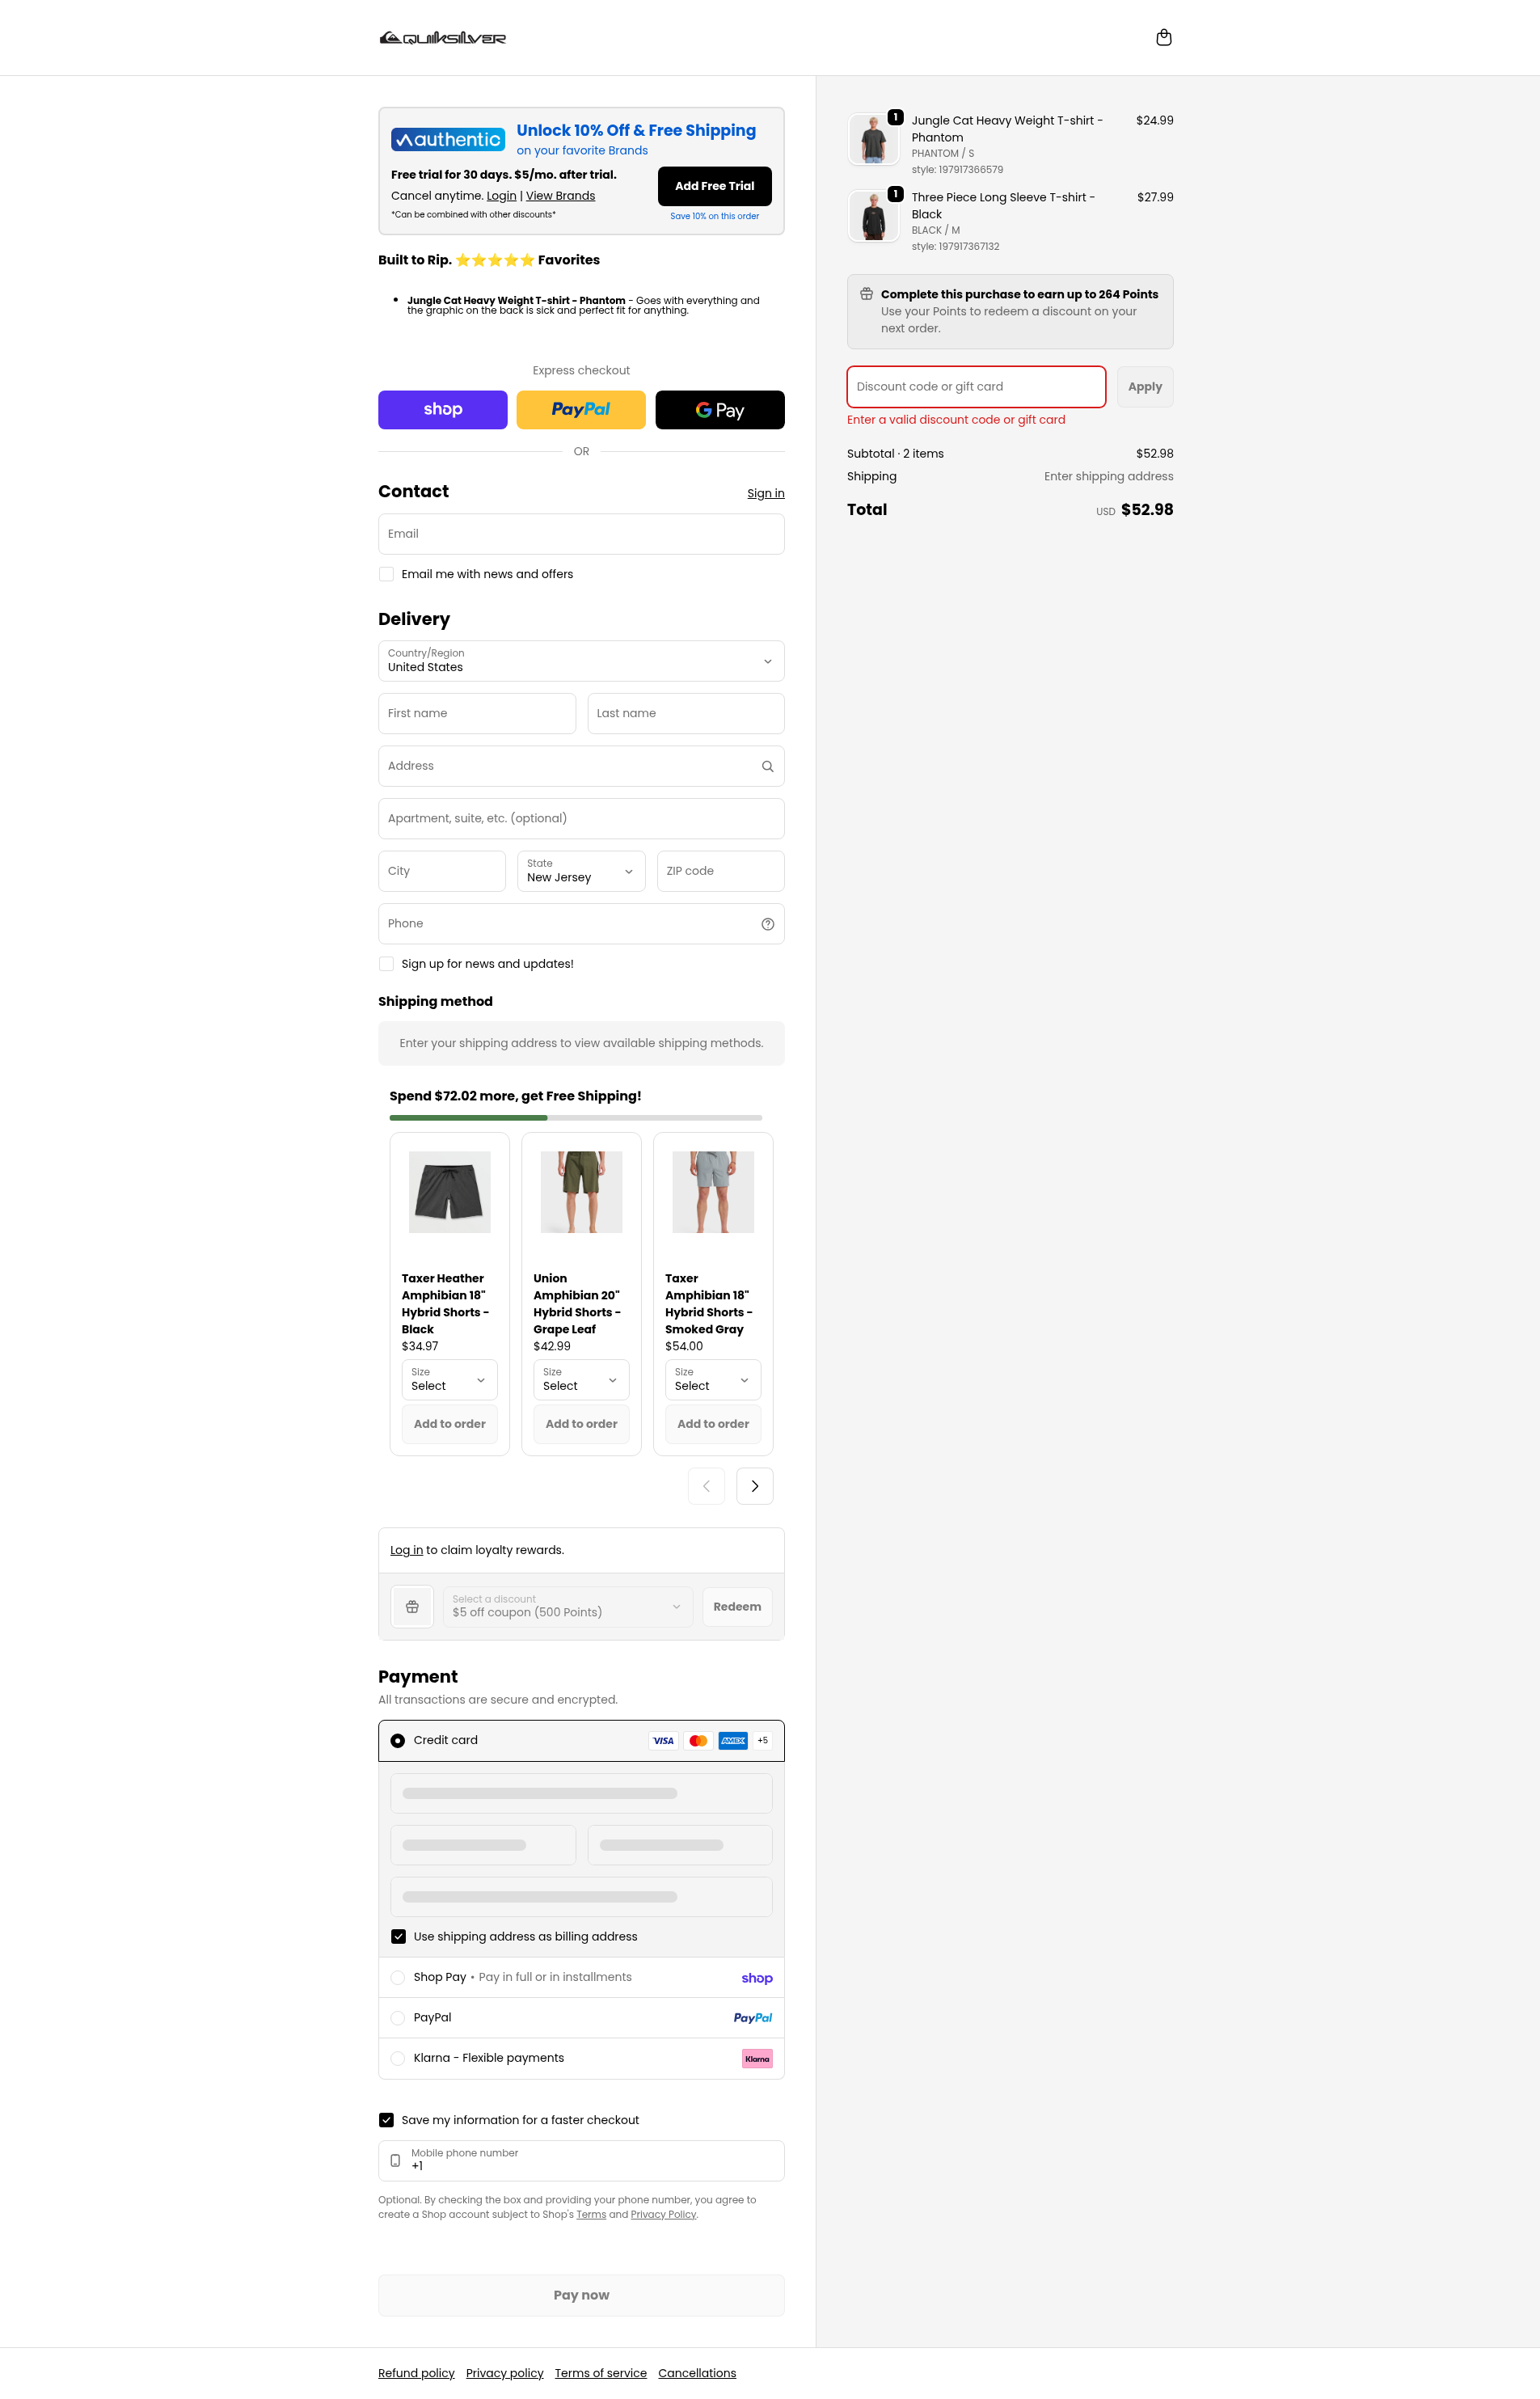Enable Email me with news and offers
1540x2399 pixels.
386,574
